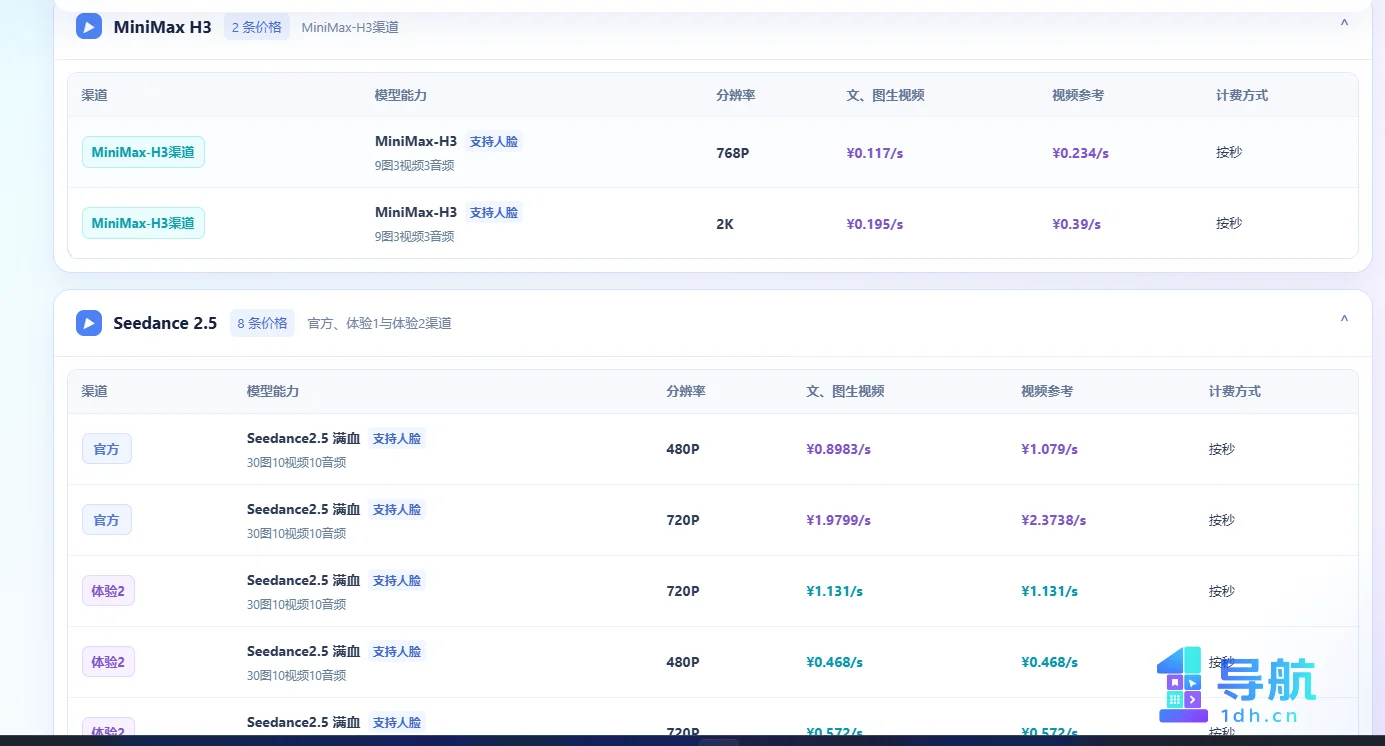Click the play icon beside MiniMax H3 title
The width and height of the screenshot is (1385, 746).
click(89, 26)
